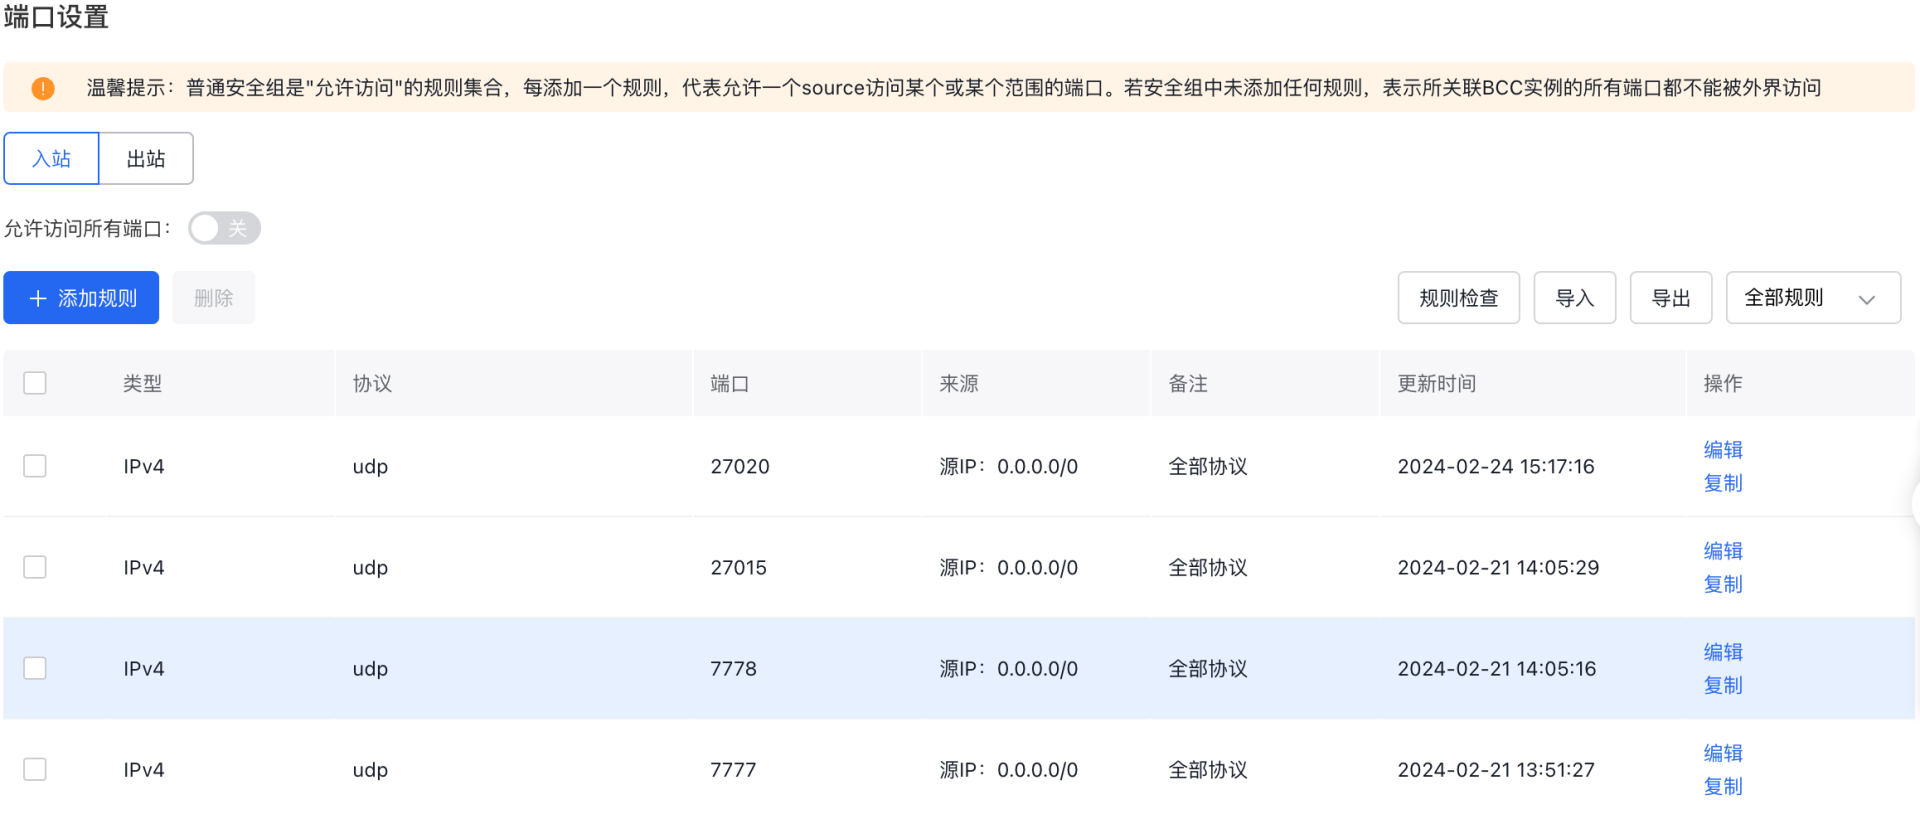Switch to the 入站 tab
The width and height of the screenshot is (1920, 819).
52,159
